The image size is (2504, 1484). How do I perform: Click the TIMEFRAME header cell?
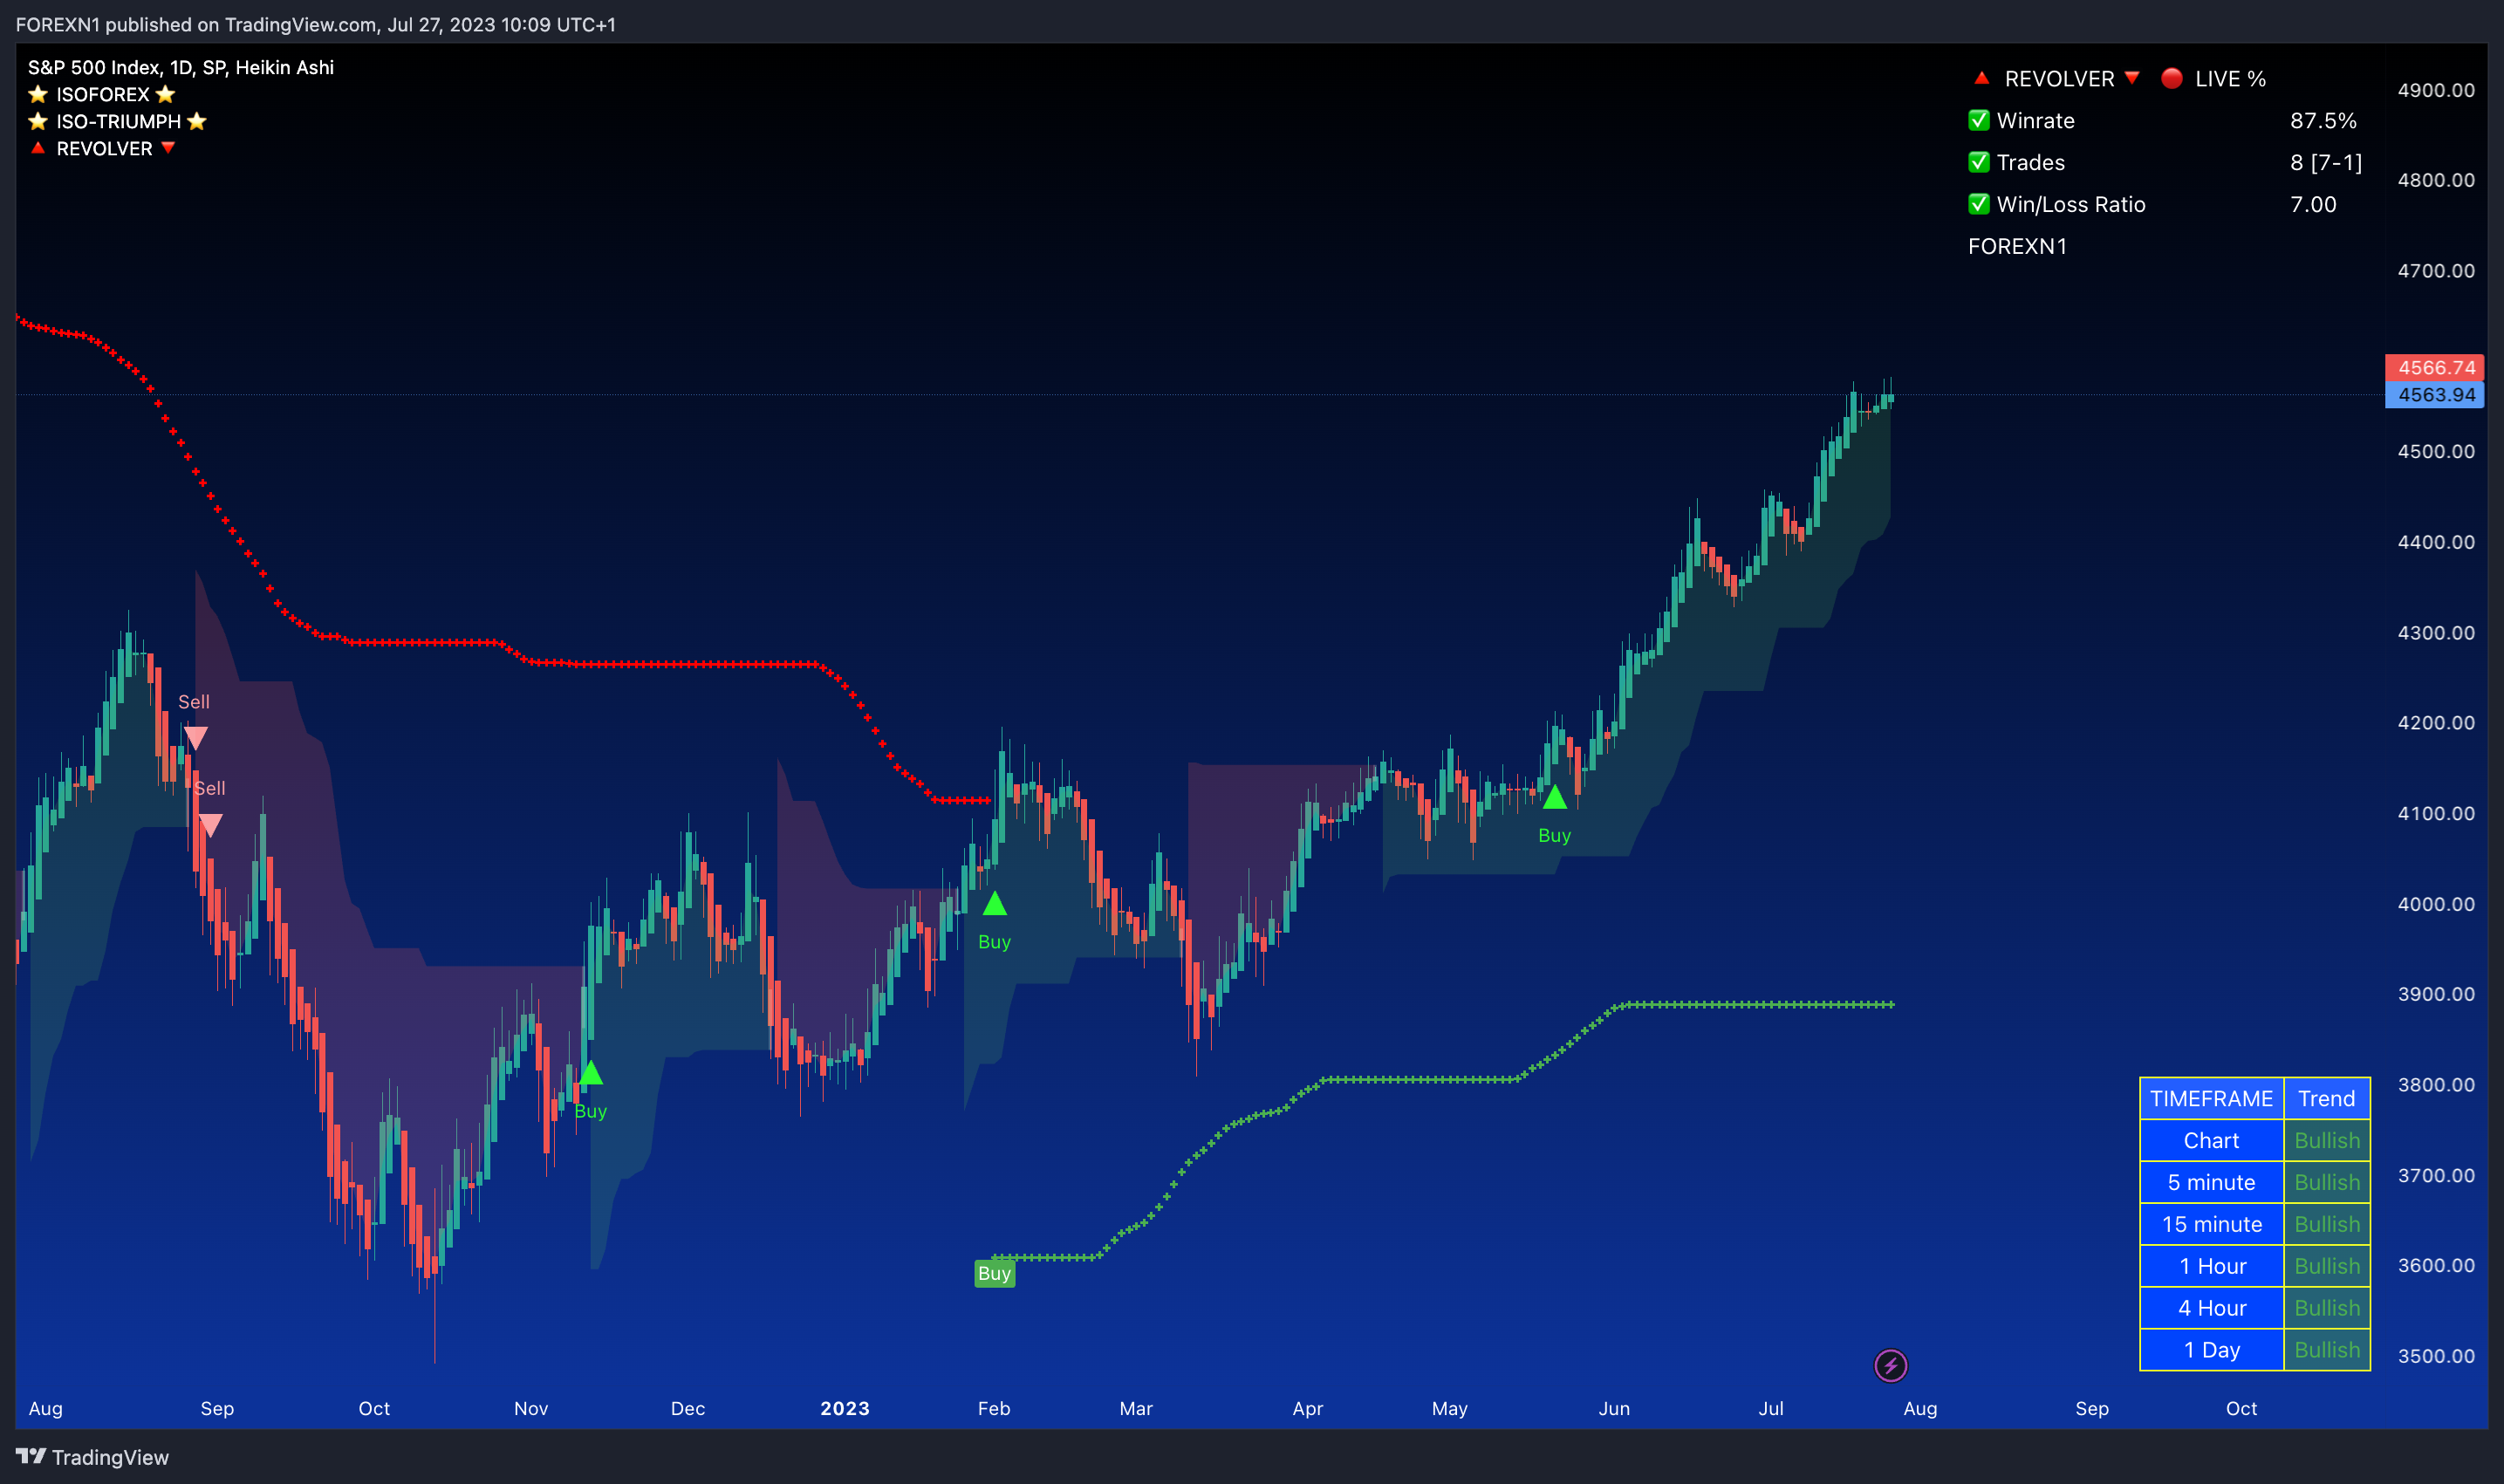click(2211, 1098)
